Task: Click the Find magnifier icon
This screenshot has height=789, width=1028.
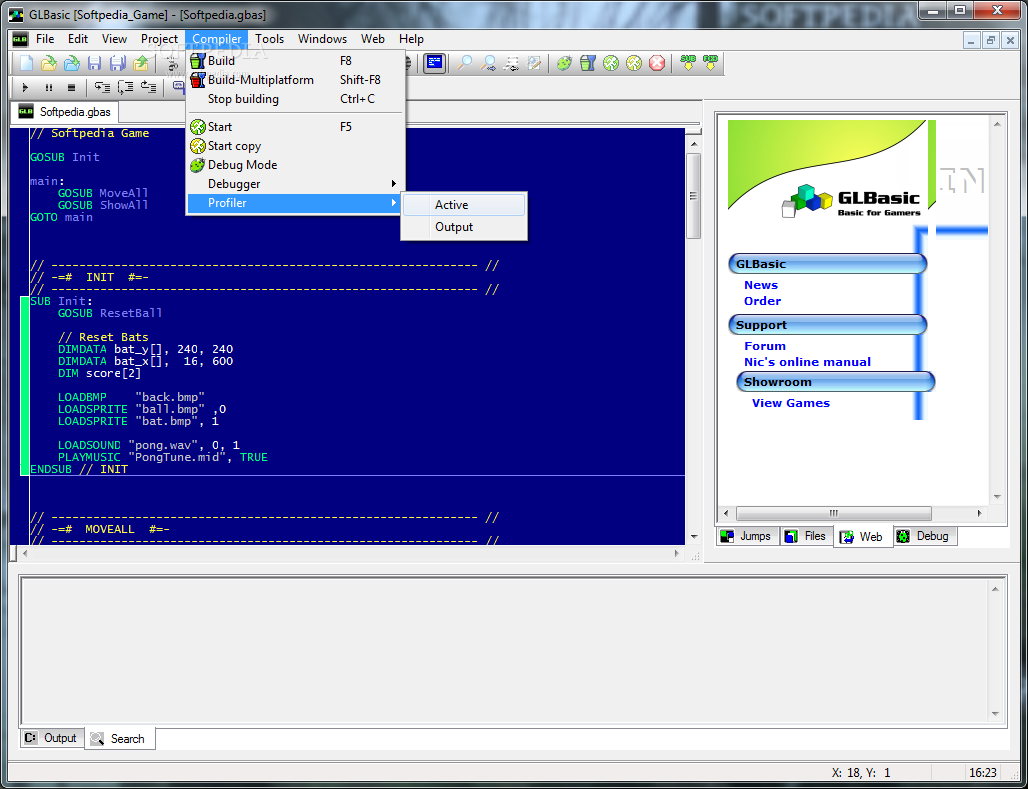Action: [465, 63]
